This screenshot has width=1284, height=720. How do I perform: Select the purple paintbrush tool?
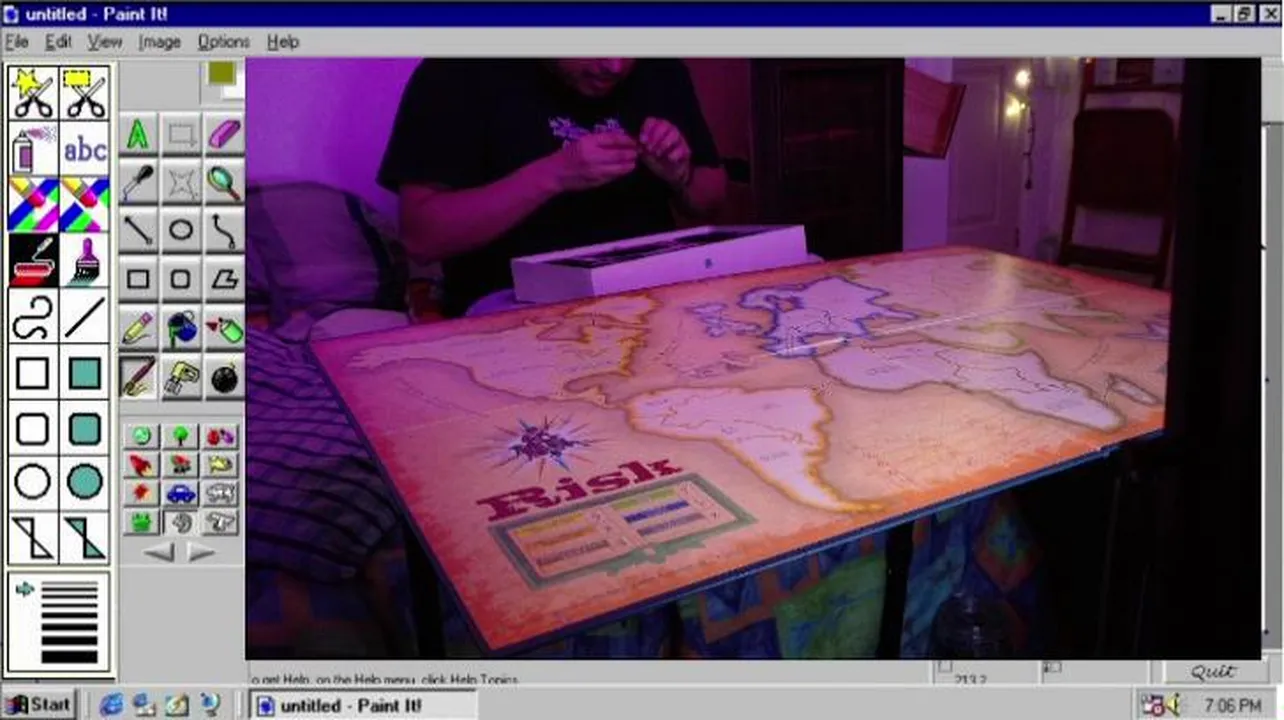coord(85,260)
